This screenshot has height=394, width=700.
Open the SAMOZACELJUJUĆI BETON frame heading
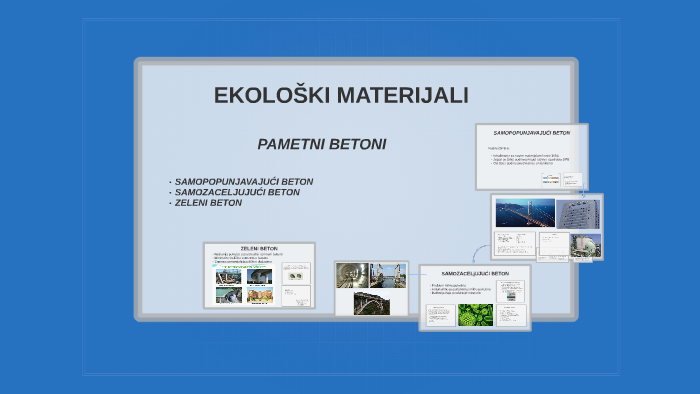[x=475, y=274]
